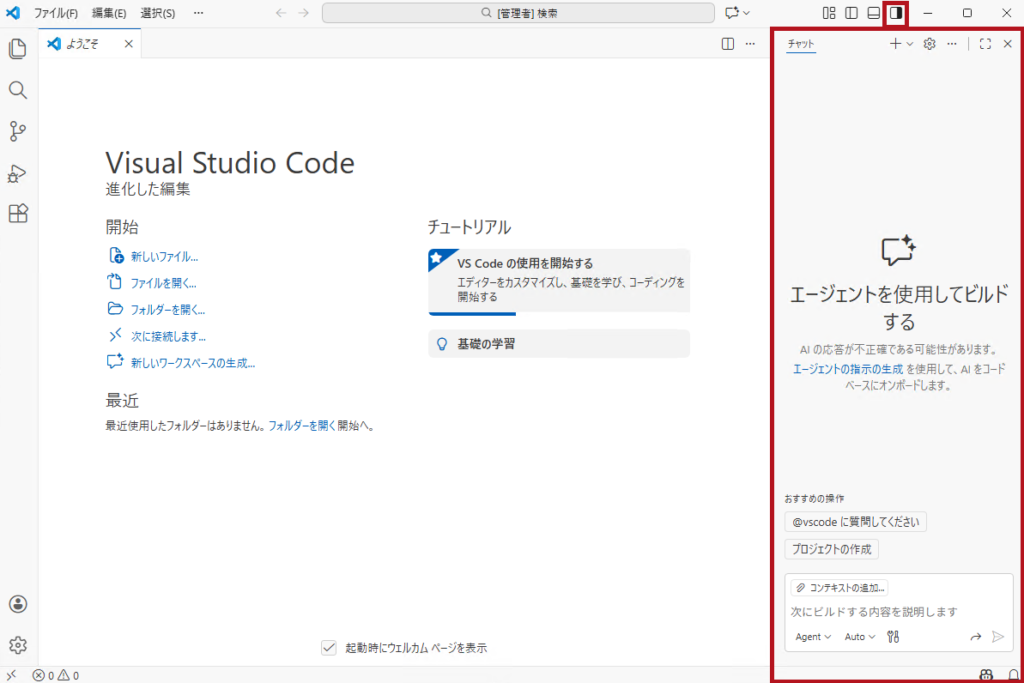1024x683 pixels.
Task: Click the Configure Tools icon in the chat input
Action: (893, 637)
